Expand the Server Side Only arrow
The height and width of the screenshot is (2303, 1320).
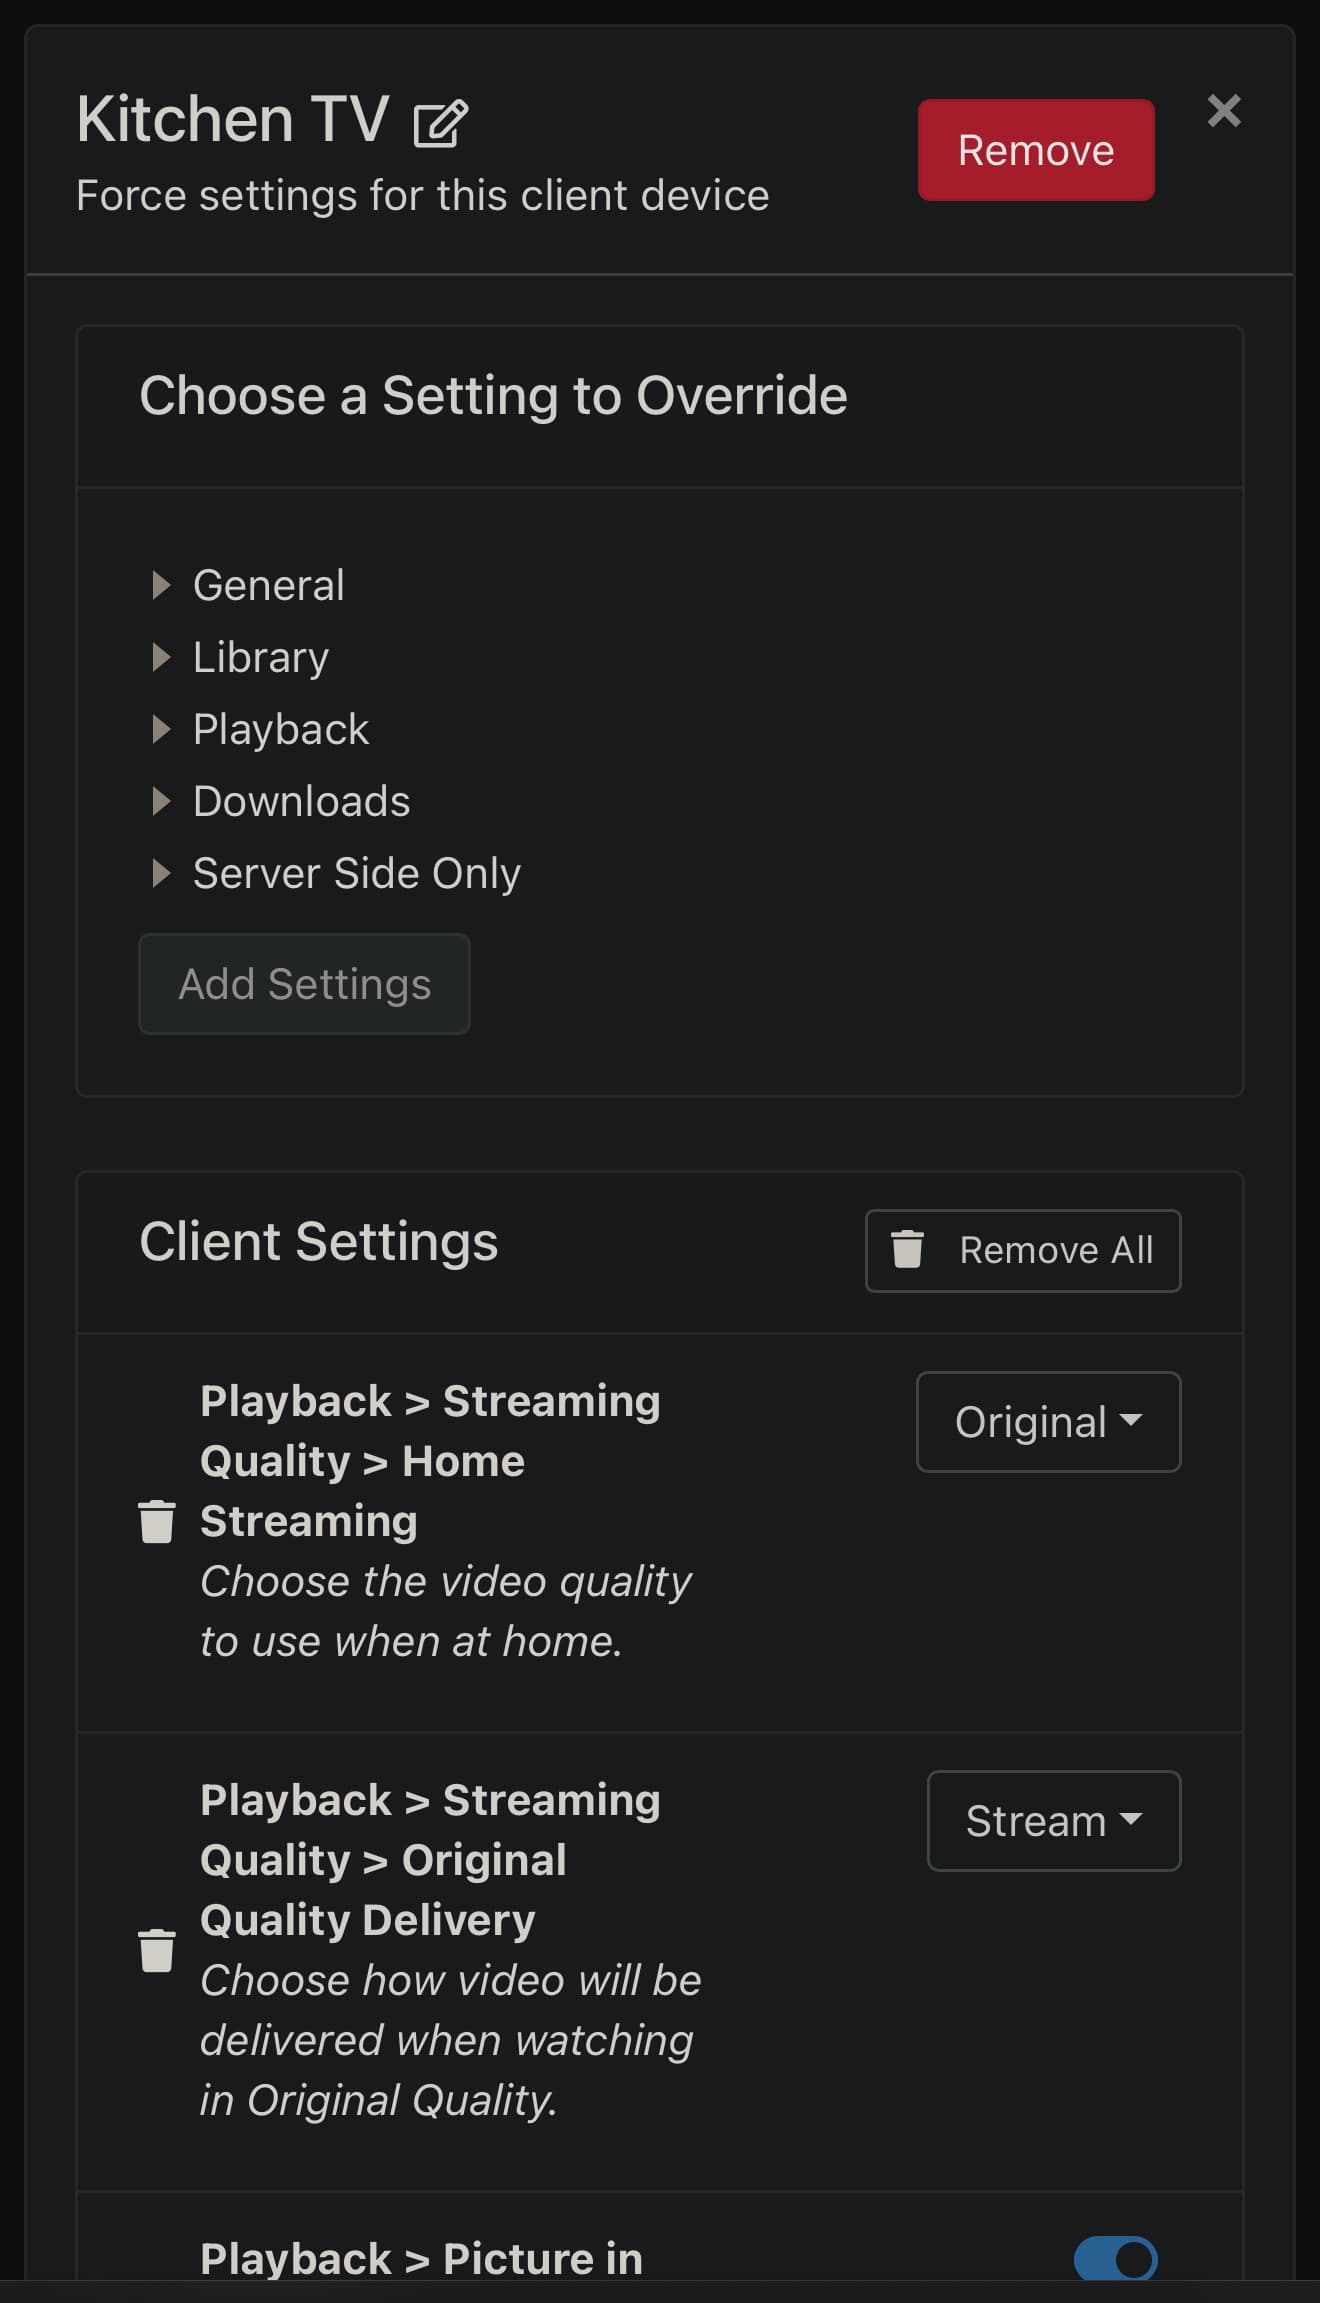pos(160,873)
